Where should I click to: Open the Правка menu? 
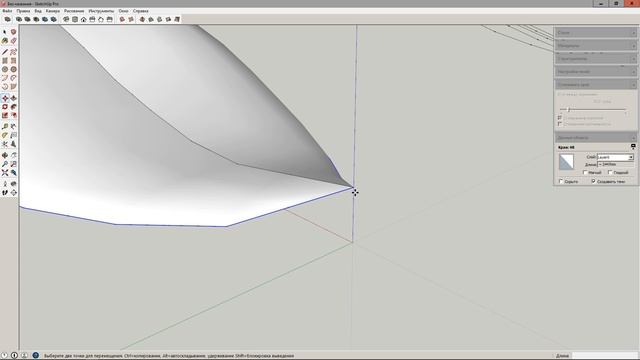[23, 11]
